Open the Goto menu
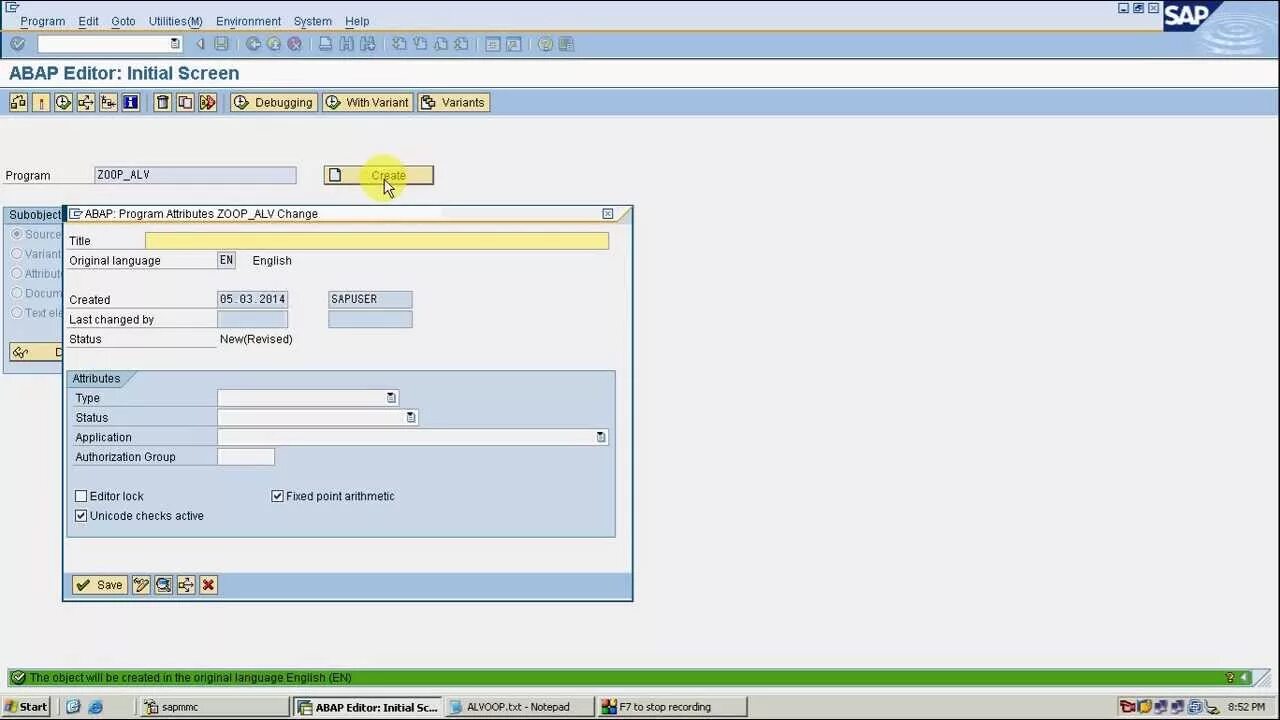1280x720 pixels. pos(123,21)
